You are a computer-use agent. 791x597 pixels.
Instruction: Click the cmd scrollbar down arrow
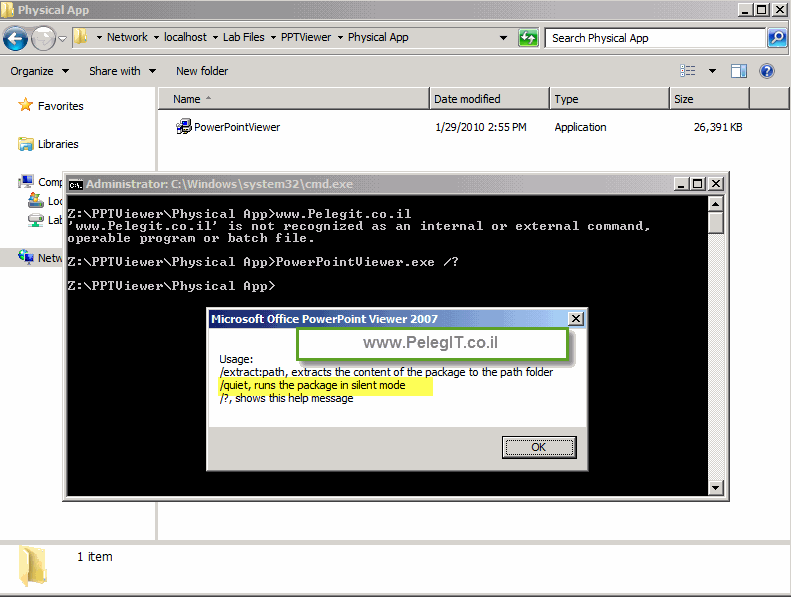click(x=715, y=487)
